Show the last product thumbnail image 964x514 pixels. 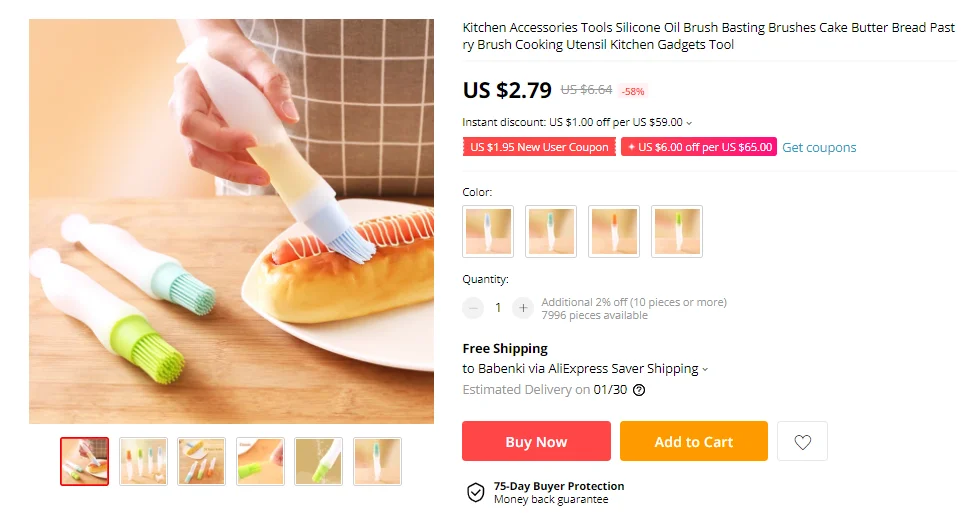point(377,461)
